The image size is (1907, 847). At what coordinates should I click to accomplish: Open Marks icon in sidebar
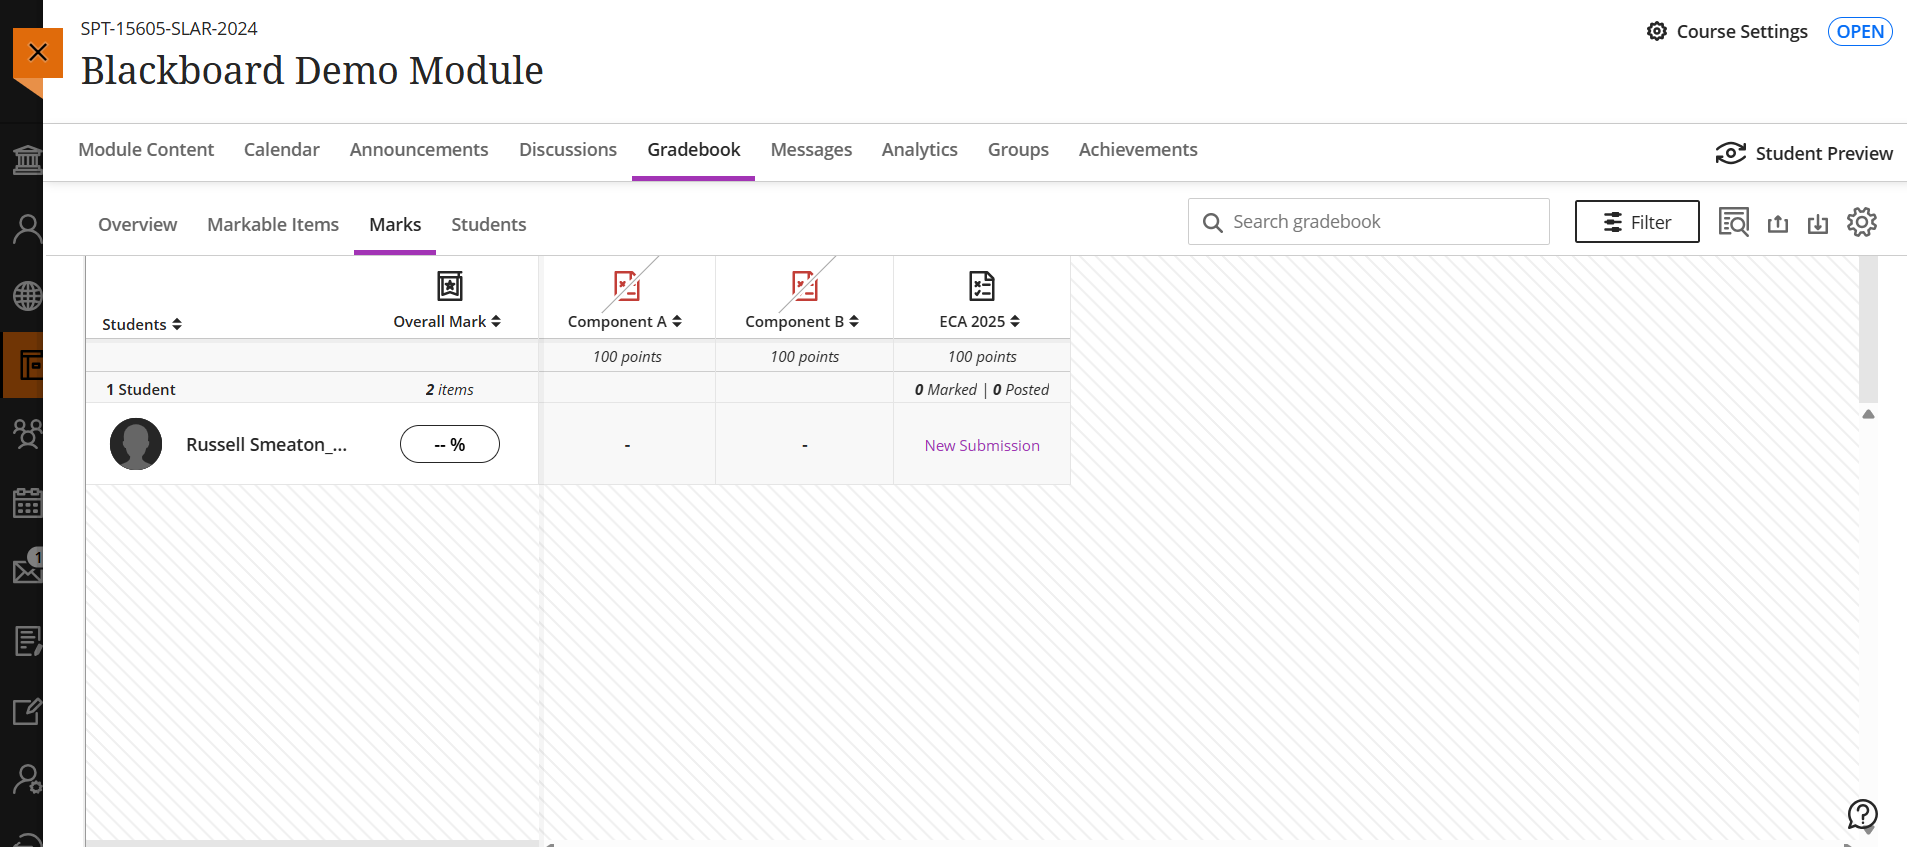[28, 641]
